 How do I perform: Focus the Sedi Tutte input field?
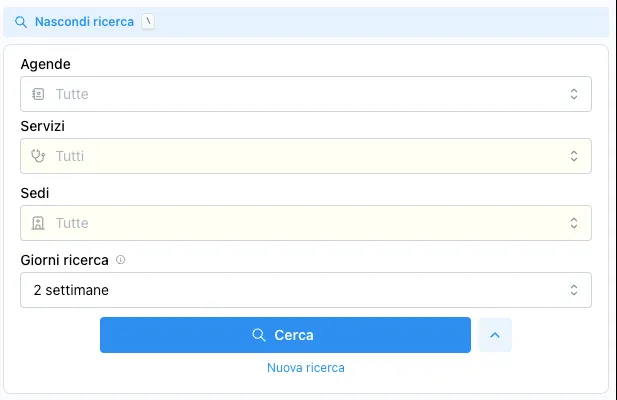(300, 223)
